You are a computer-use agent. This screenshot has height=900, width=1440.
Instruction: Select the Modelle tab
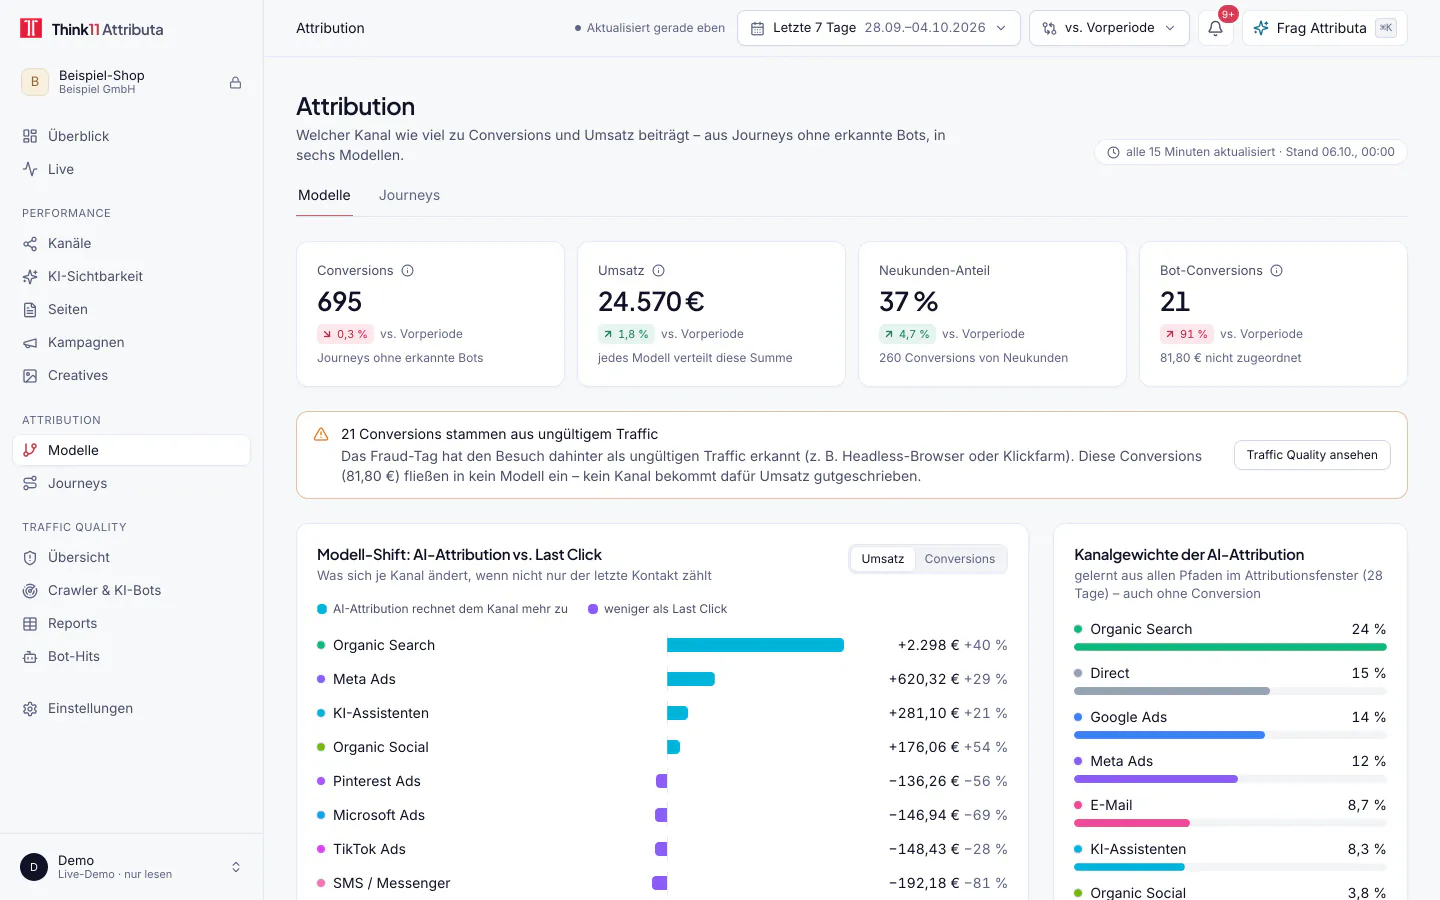[324, 195]
